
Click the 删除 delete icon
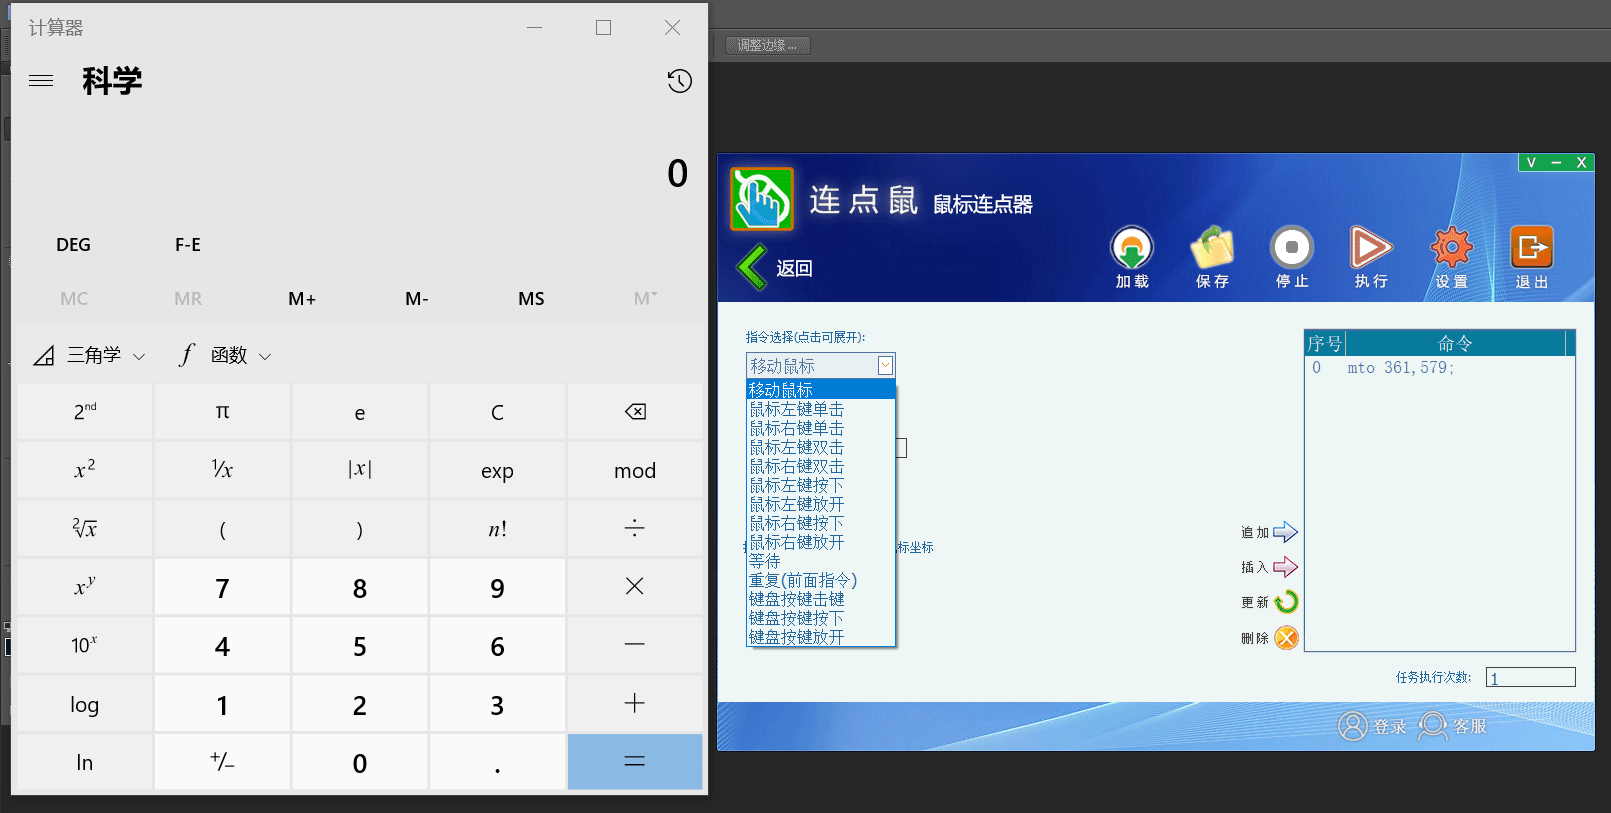(1286, 637)
